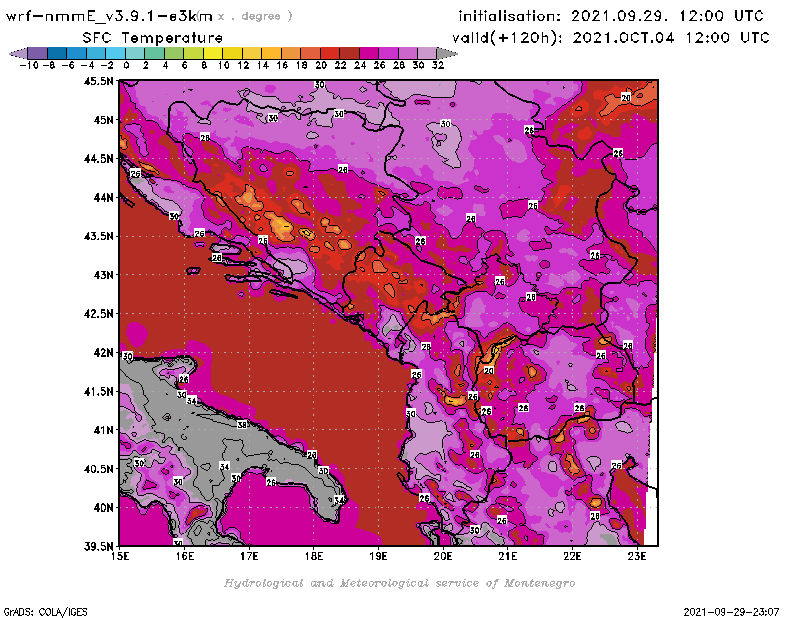The width and height of the screenshot is (800, 618).
Task: Click the magenta legend swatch between 24 and 26
Action: point(368,54)
